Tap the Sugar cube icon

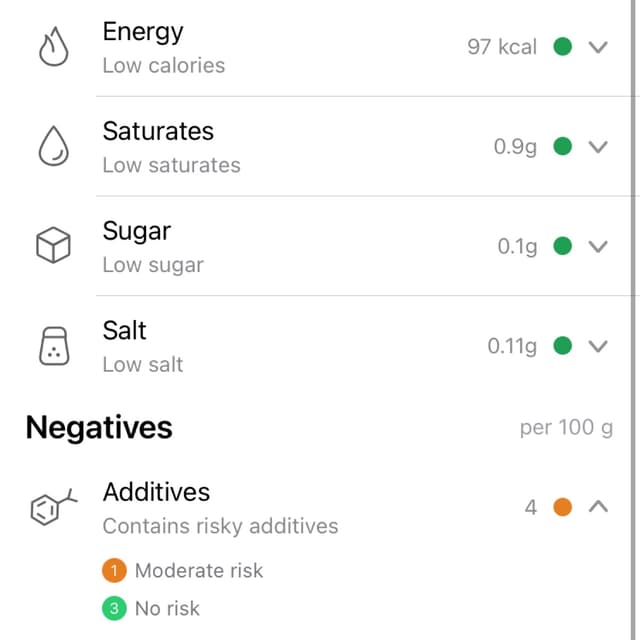coord(53,245)
